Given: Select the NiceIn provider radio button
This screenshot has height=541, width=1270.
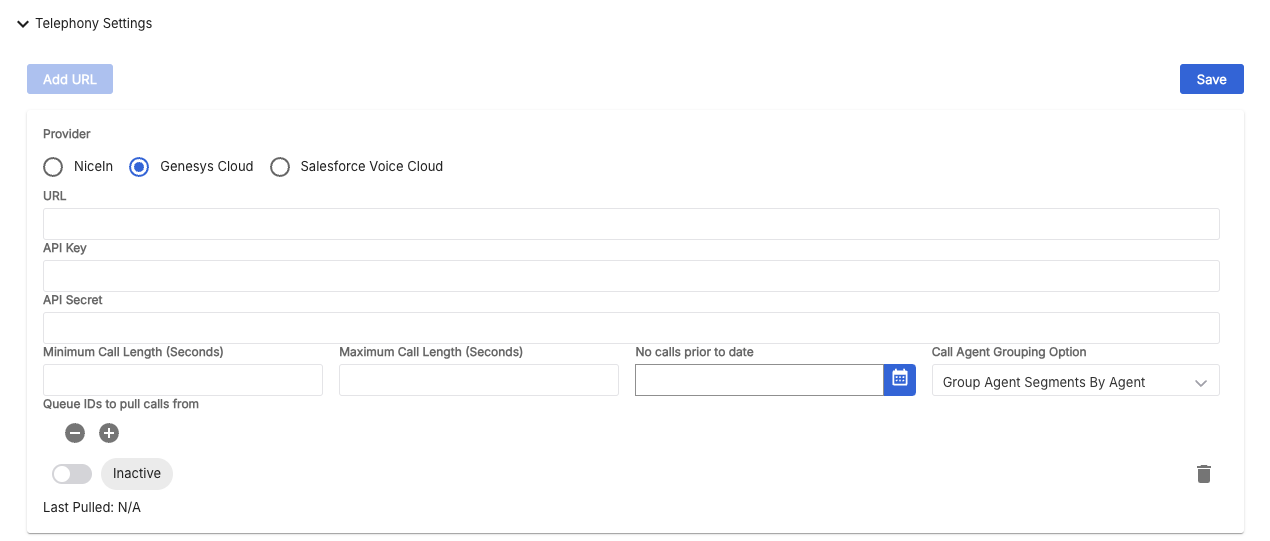Looking at the screenshot, I should click(x=53, y=167).
